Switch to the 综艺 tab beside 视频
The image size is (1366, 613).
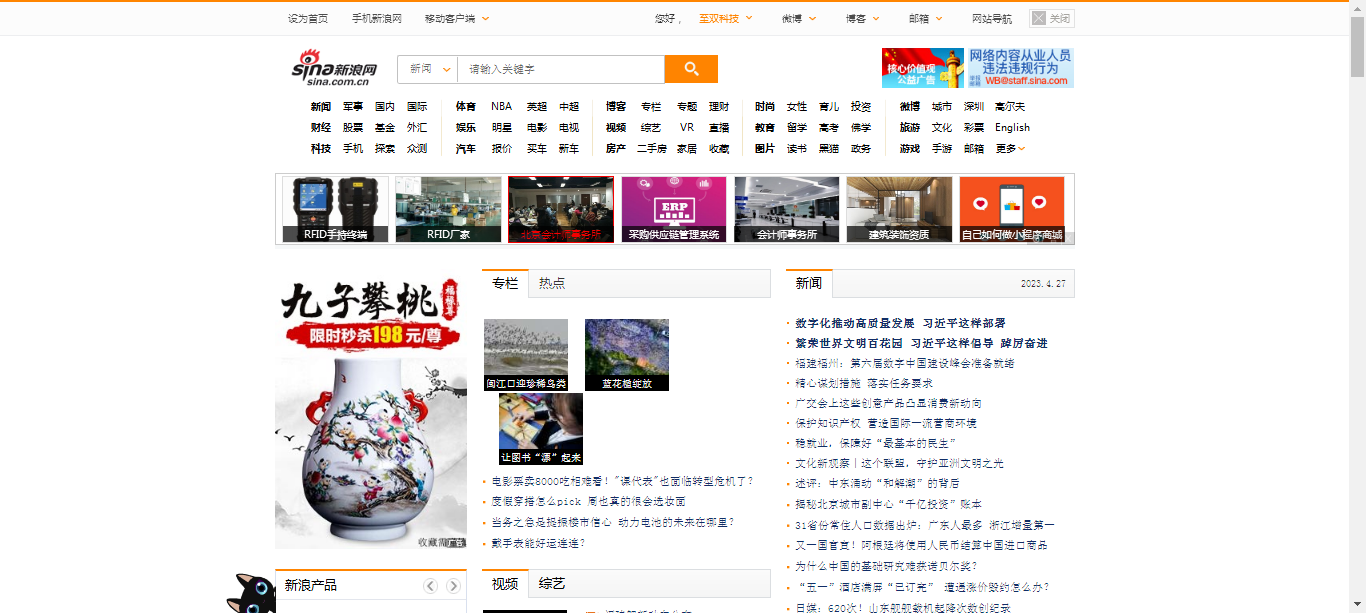[x=552, y=584]
